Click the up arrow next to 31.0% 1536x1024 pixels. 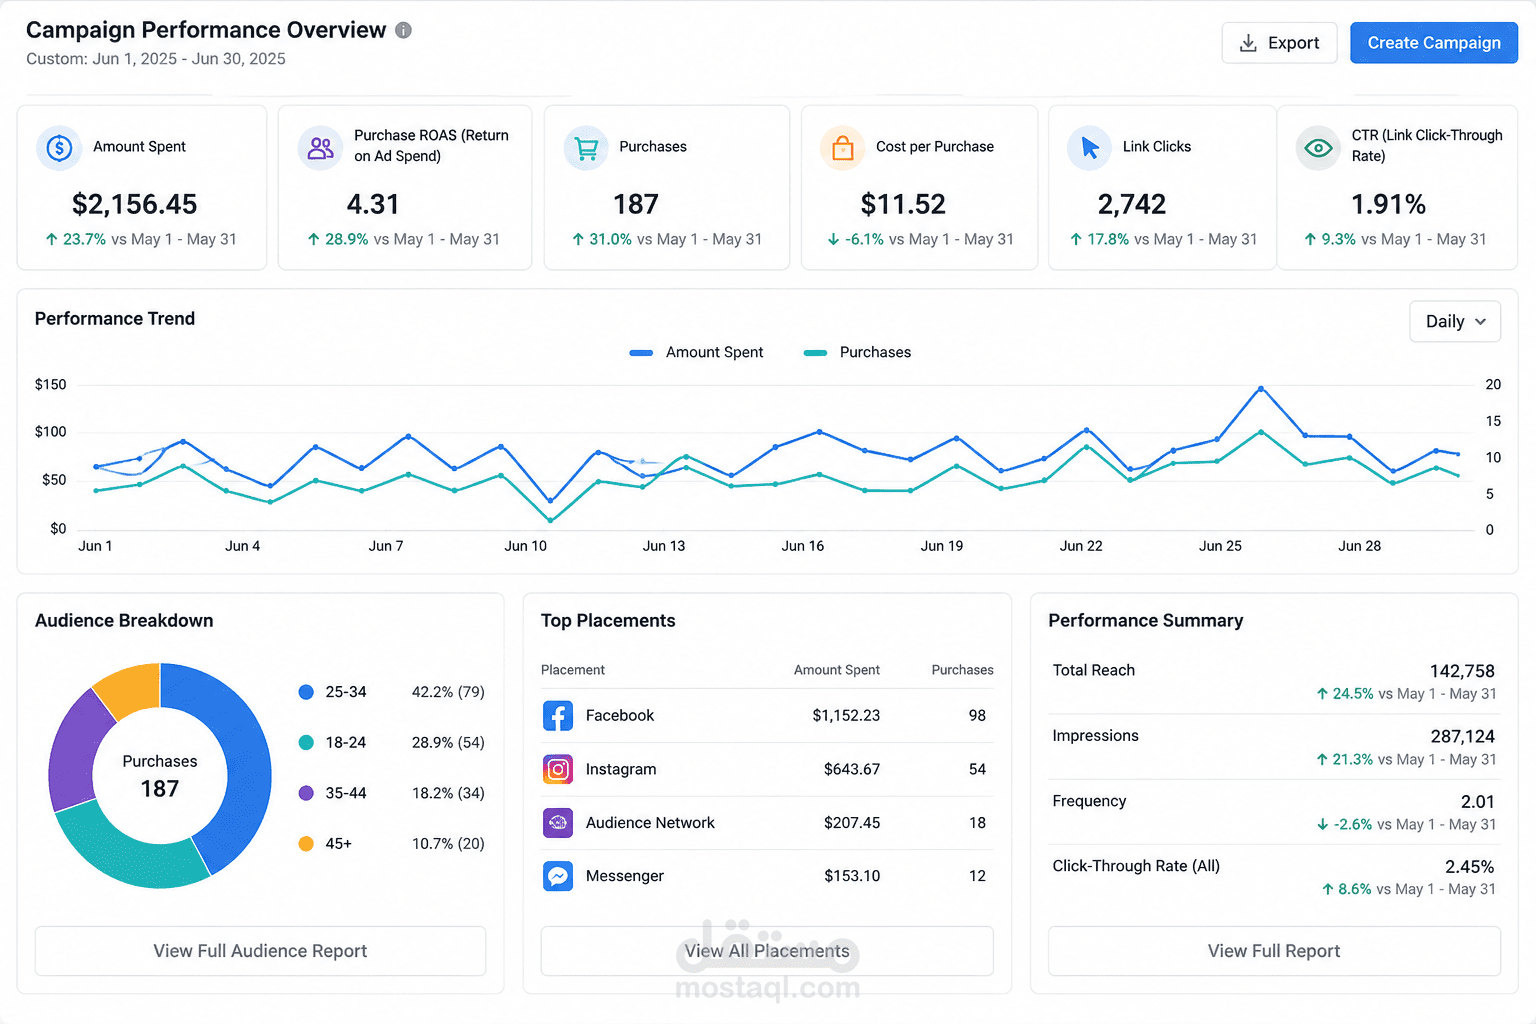coord(578,239)
